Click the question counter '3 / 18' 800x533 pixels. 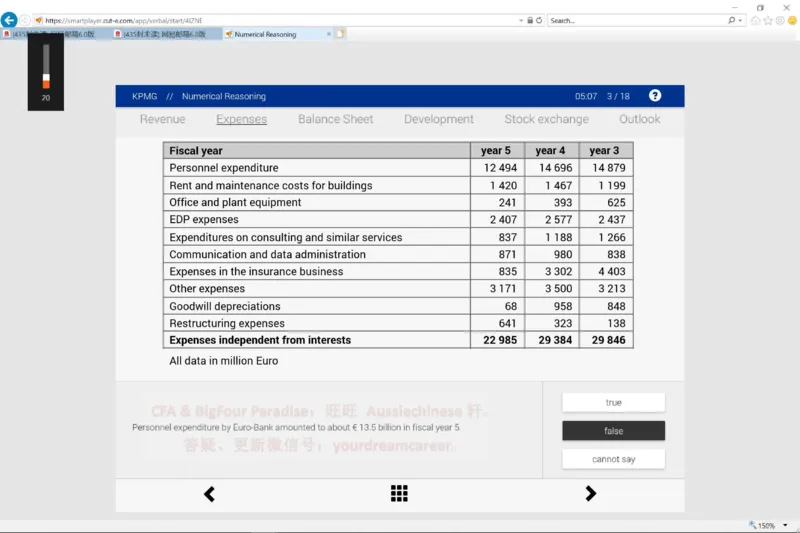coord(618,96)
